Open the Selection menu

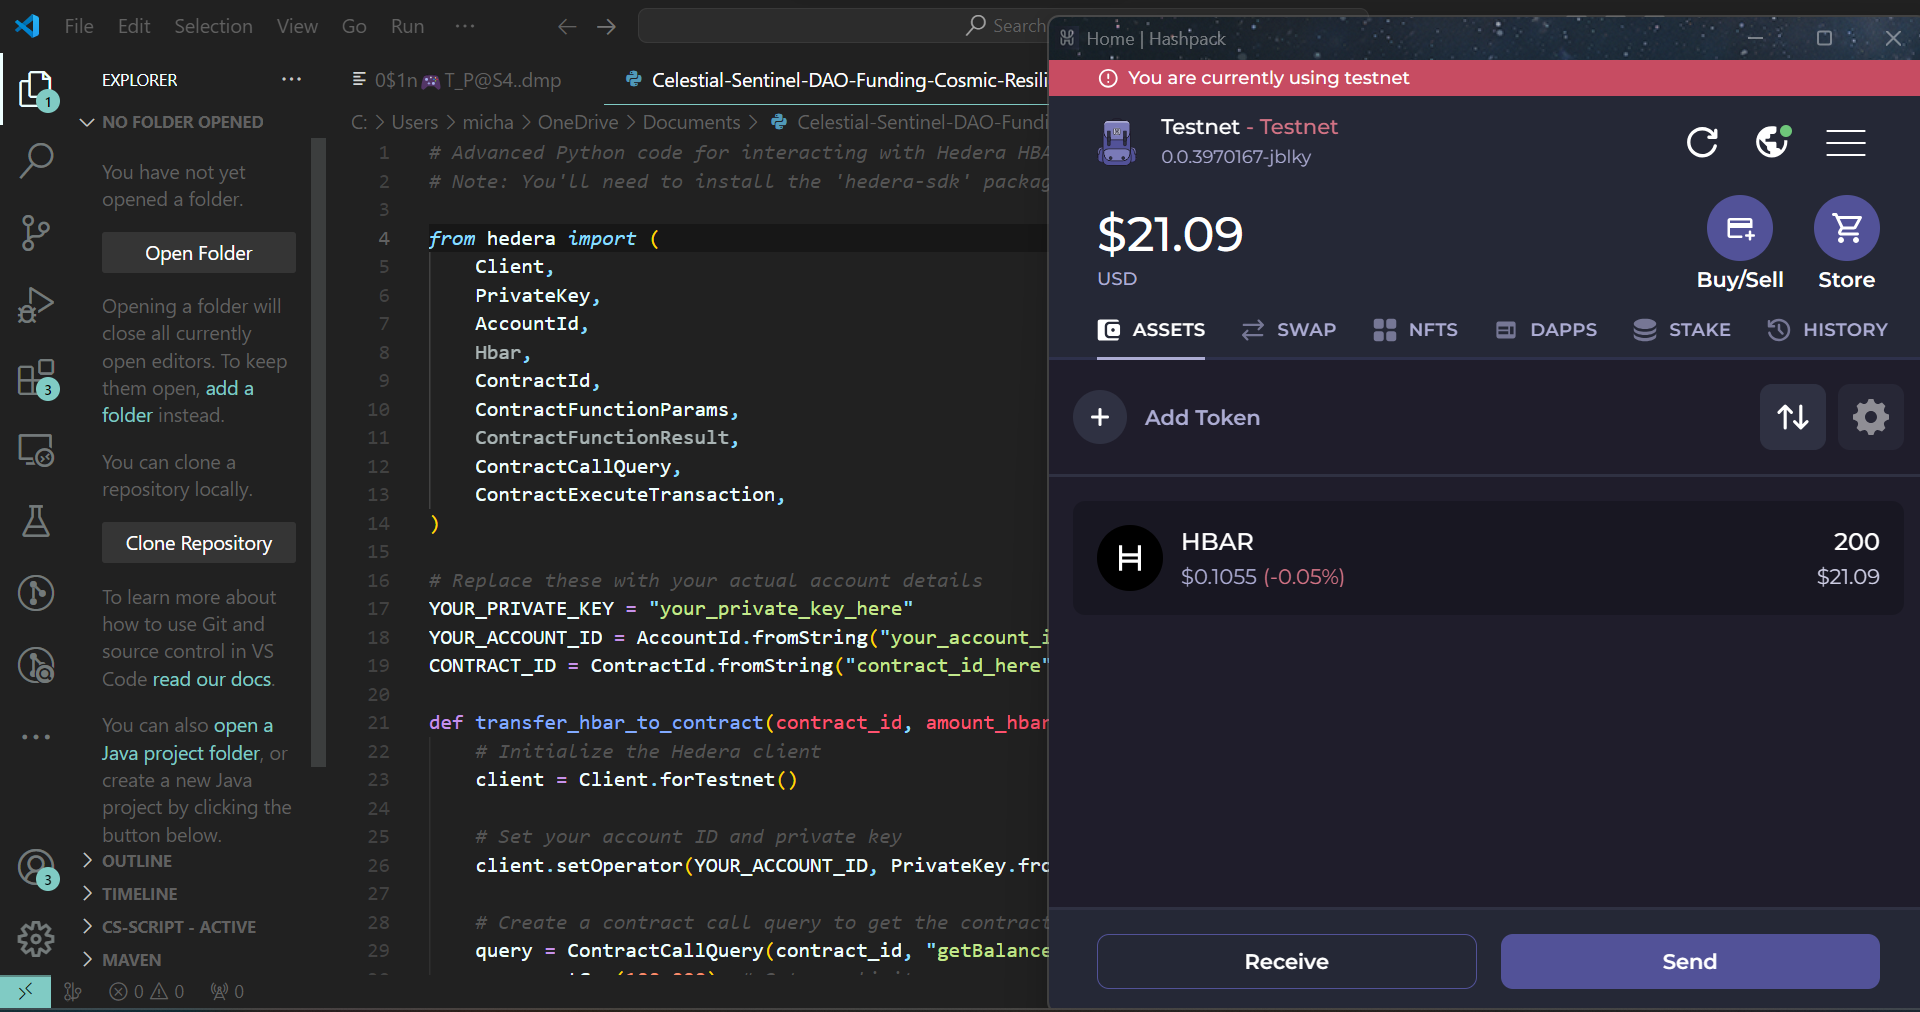(x=213, y=26)
